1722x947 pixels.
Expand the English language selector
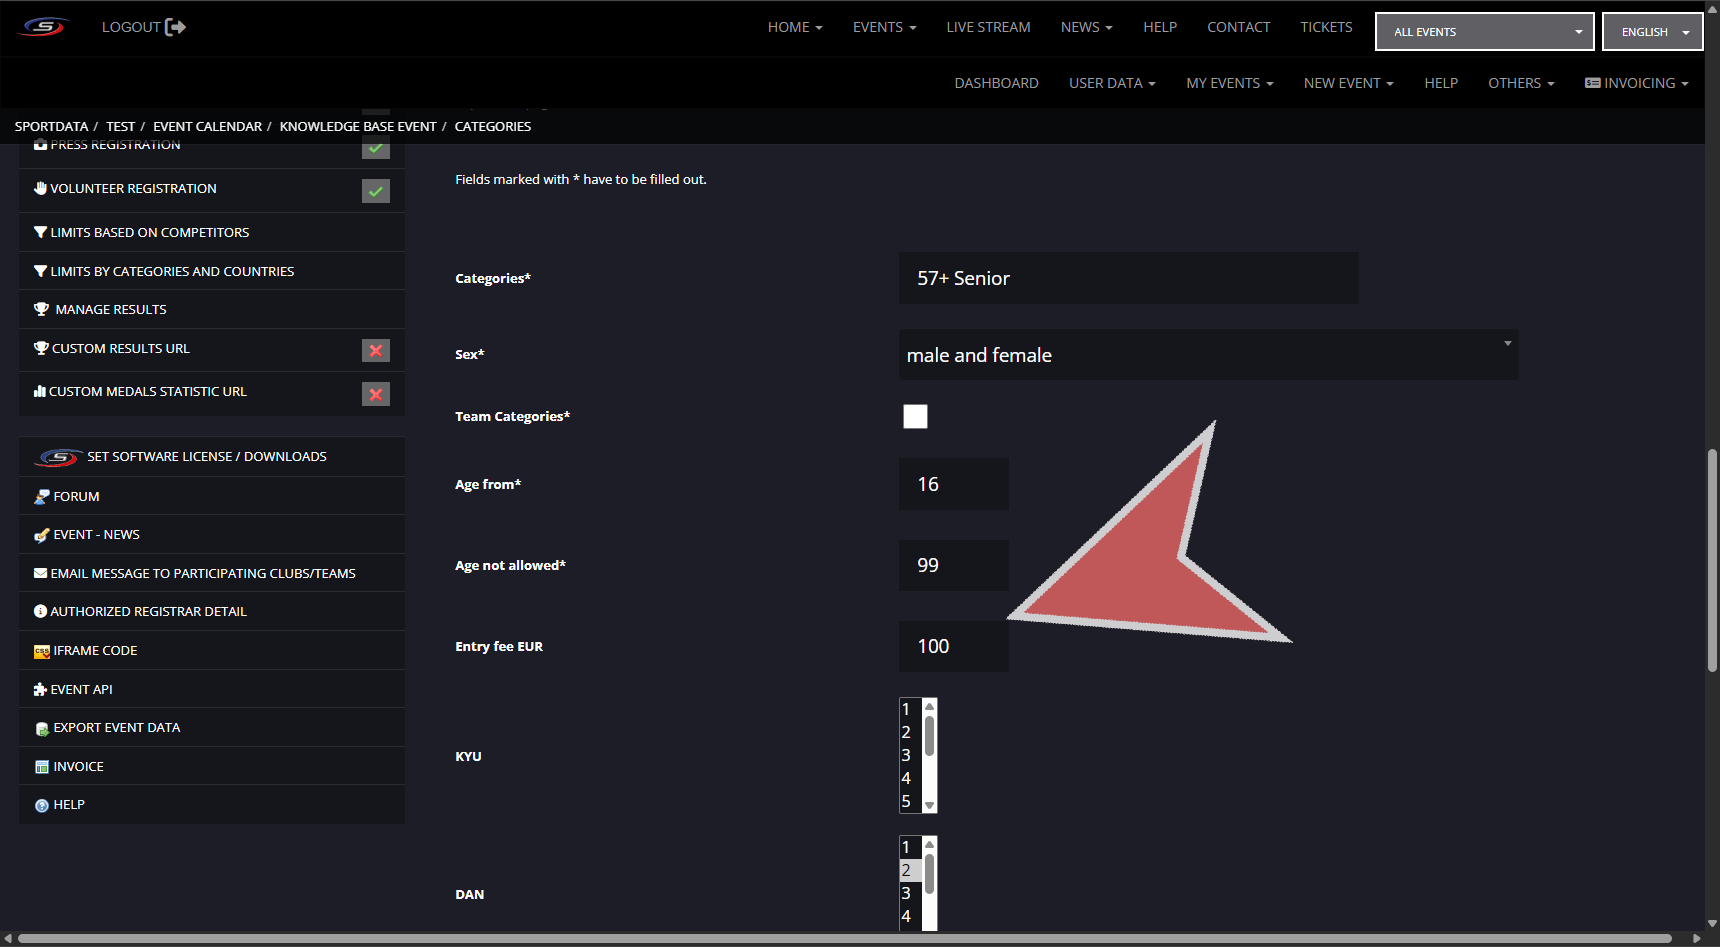pos(1652,32)
